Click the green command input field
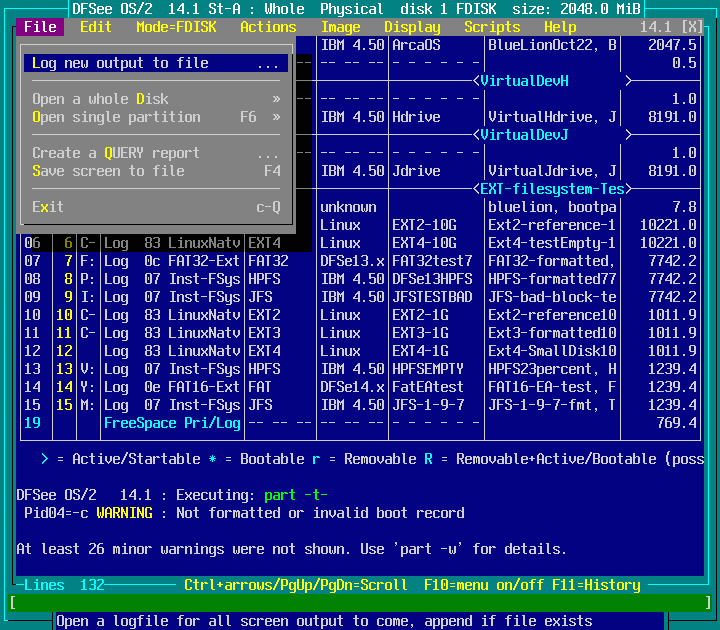 [360, 603]
